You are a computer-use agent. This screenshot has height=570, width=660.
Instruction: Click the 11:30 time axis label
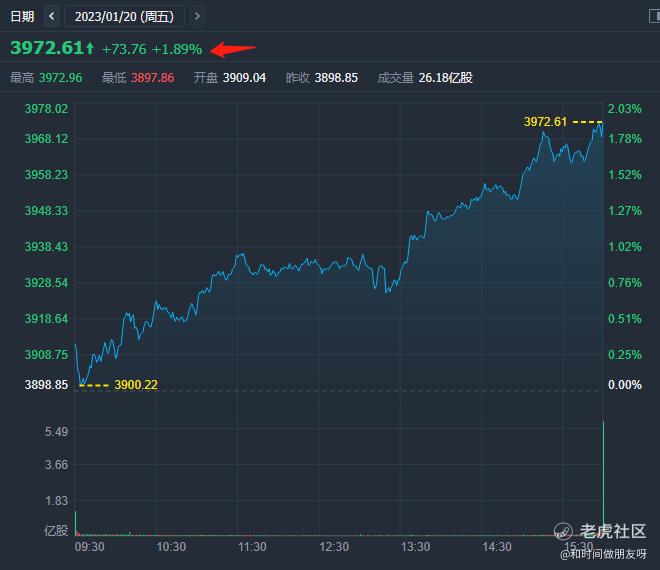[x=252, y=547]
